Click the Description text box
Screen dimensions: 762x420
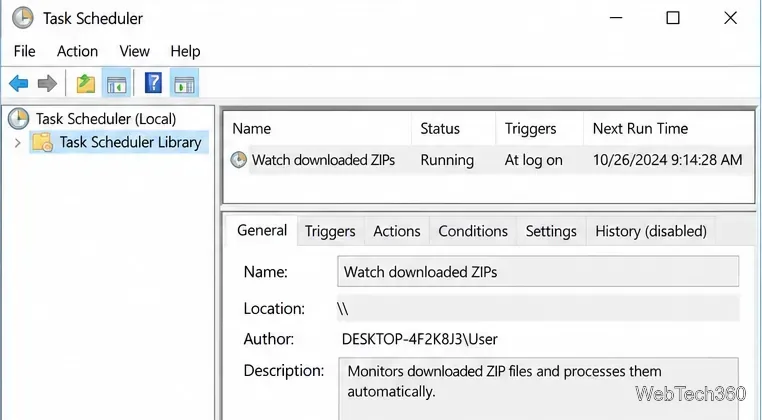coord(538,389)
